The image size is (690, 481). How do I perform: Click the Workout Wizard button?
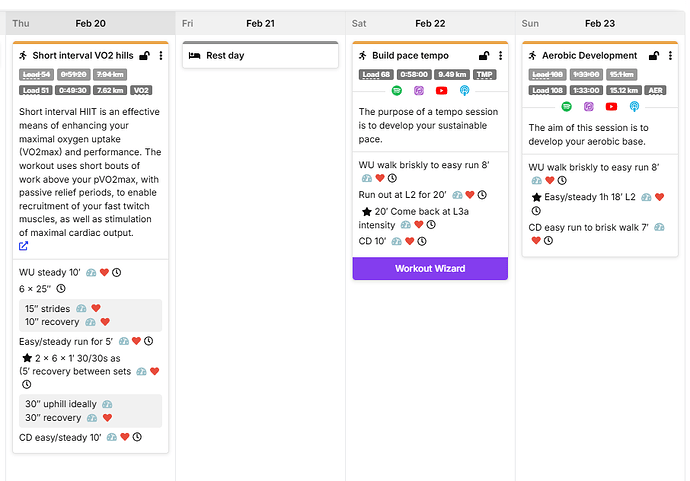430,268
